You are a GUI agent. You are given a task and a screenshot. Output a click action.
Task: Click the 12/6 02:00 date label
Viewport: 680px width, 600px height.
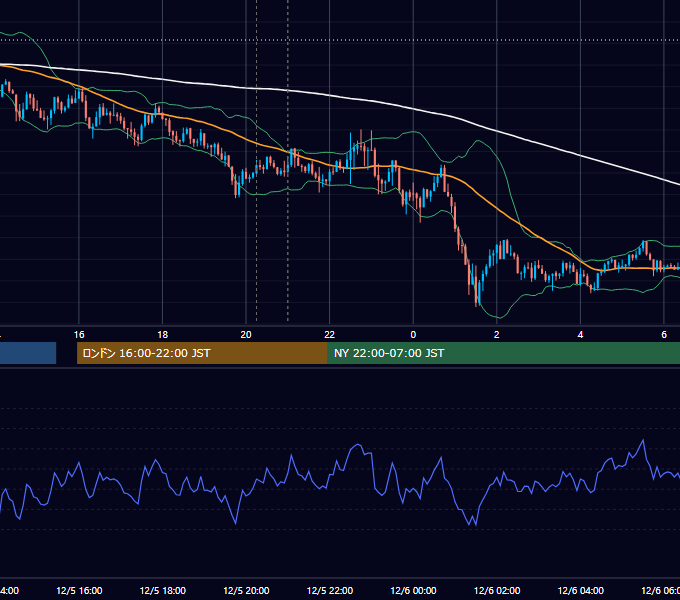[497, 590]
